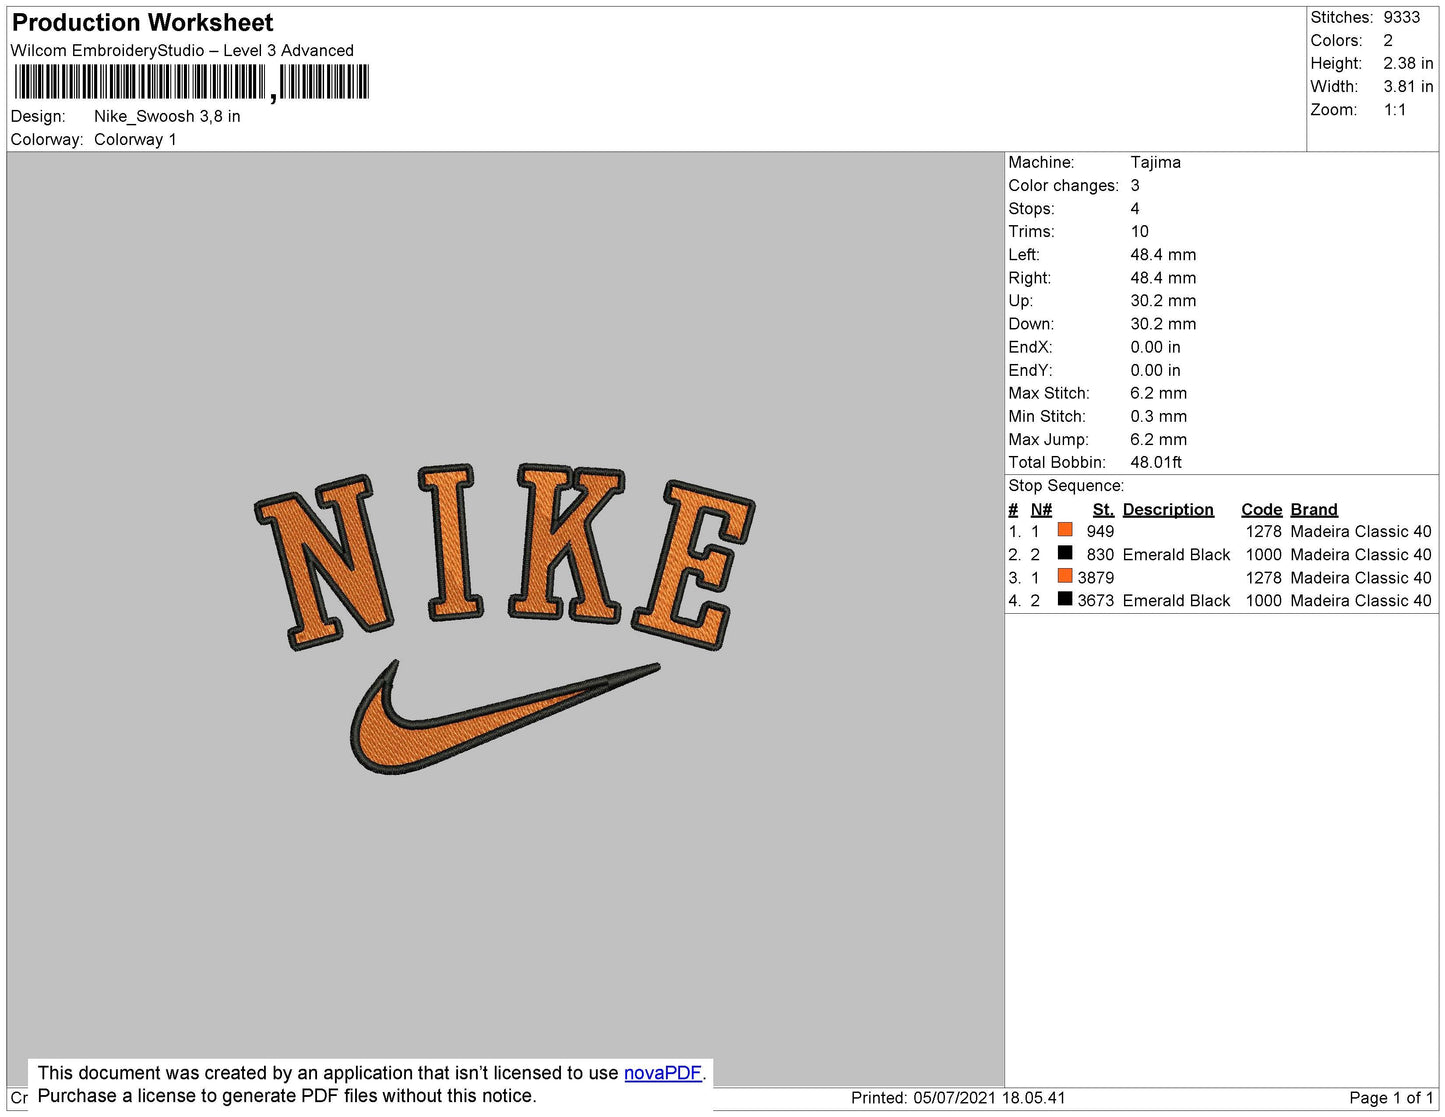Click machine value 'Tajima'
The width and height of the screenshot is (1445, 1117).
click(1156, 162)
